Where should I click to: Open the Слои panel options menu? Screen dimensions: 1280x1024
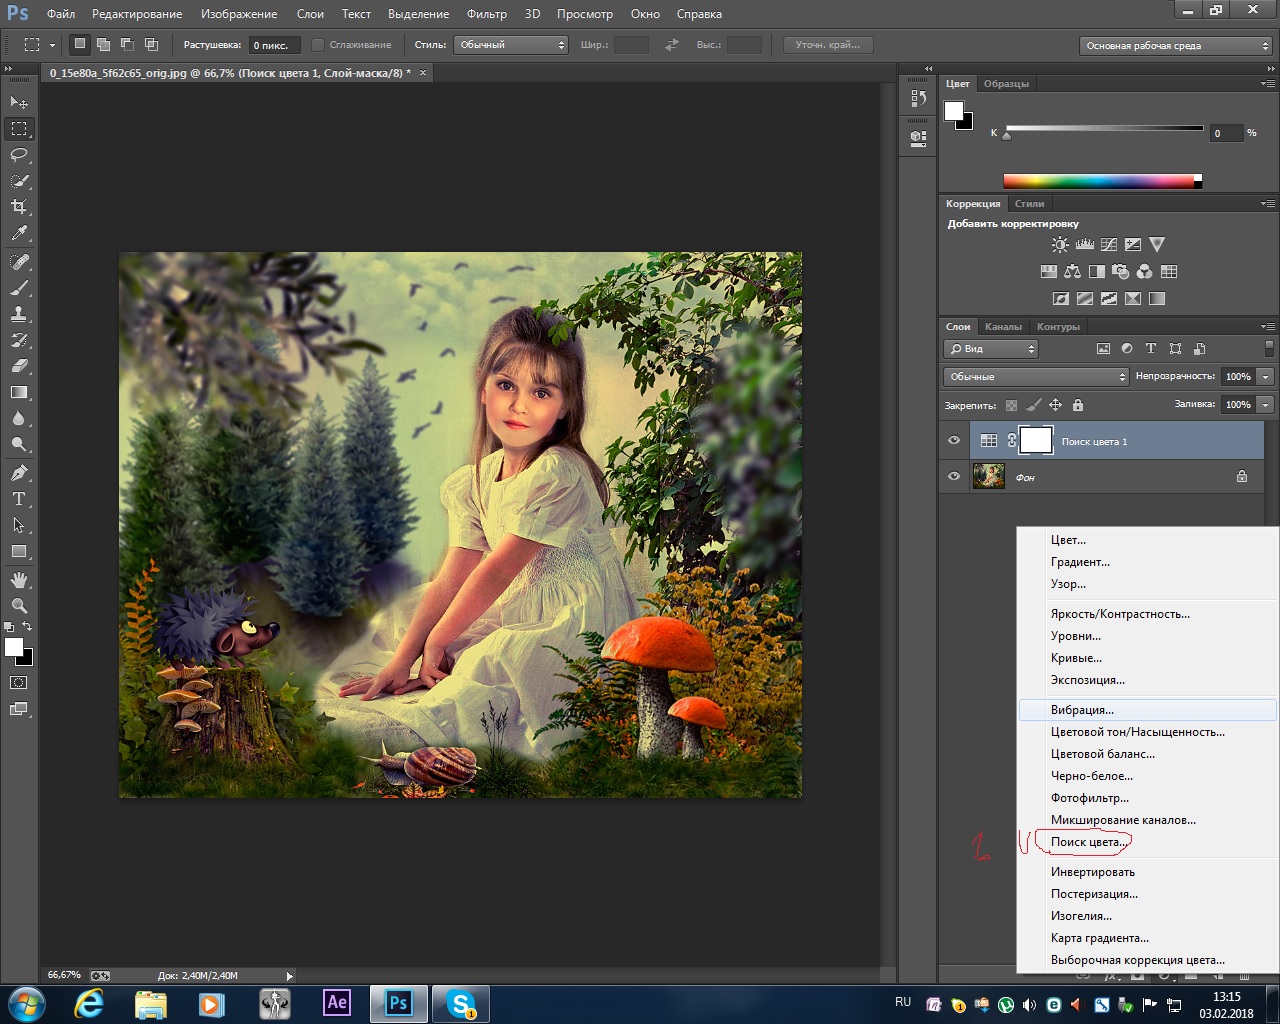click(1268, 327)
